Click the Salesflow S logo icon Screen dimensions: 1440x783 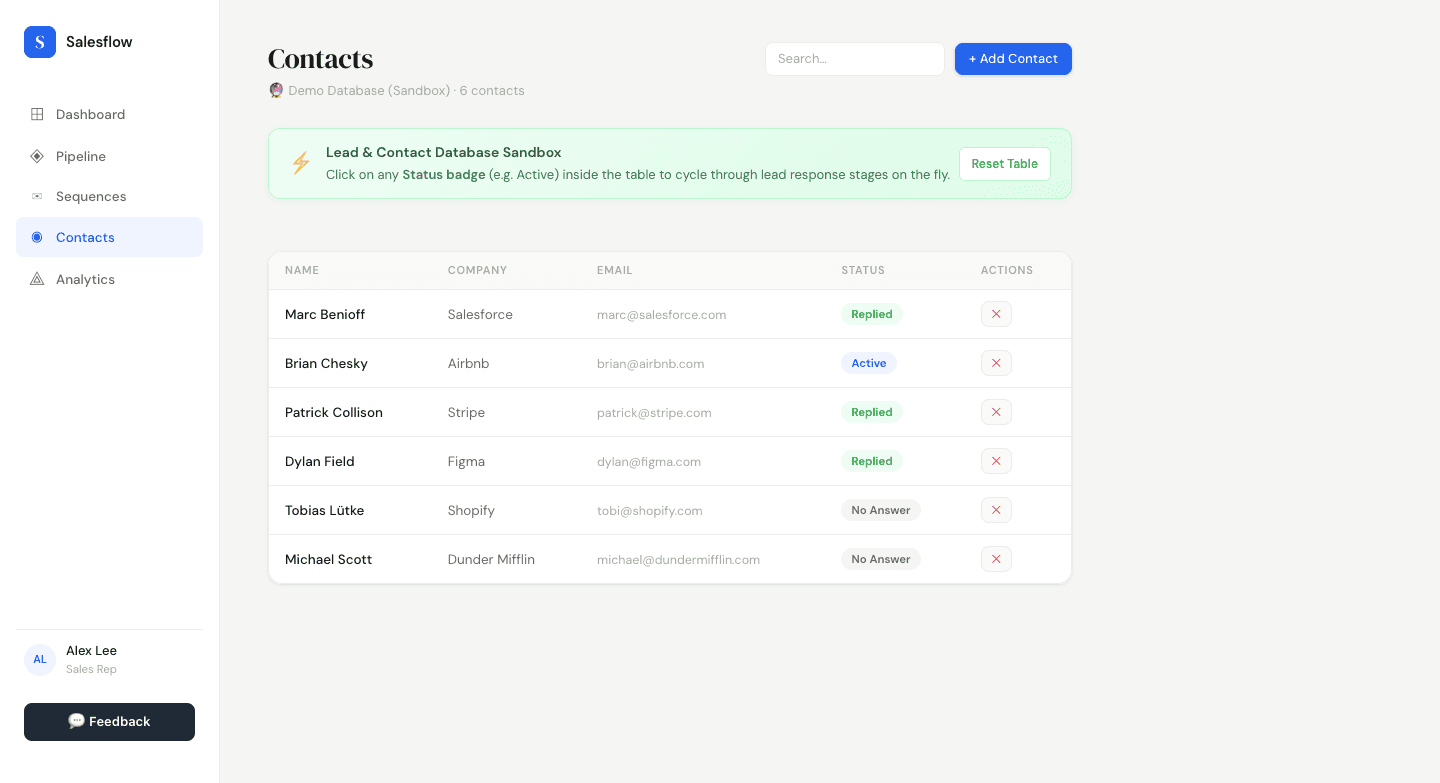(x=40, y=42)
